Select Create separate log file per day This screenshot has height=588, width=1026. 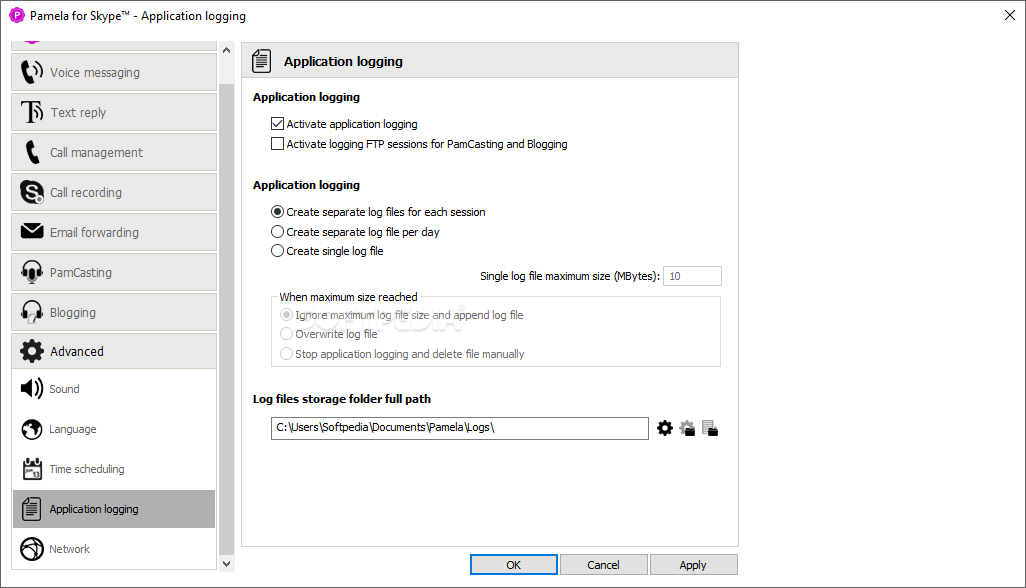click(x=277, y=232)
